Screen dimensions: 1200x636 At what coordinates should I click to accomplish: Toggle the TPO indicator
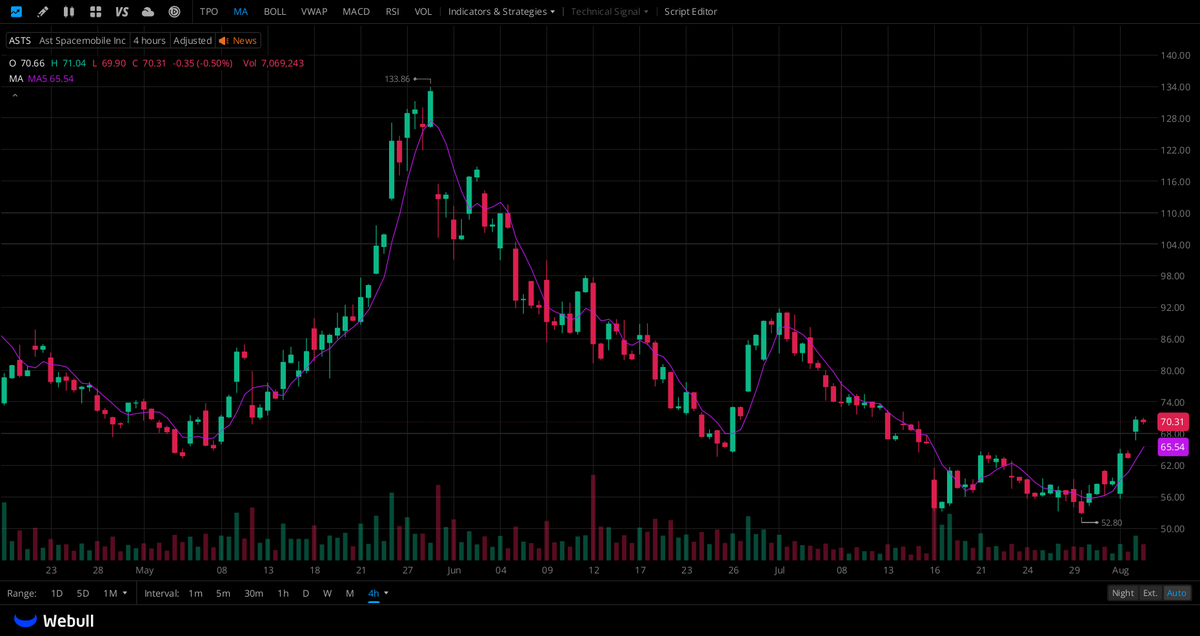pos(209,12)
